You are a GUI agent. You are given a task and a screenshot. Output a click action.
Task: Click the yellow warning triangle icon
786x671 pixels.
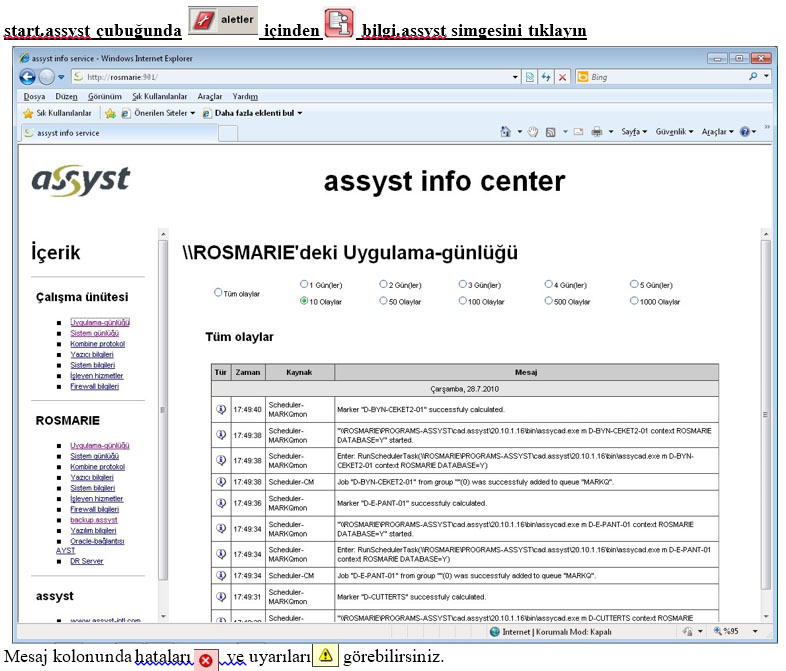click(325, 655)
